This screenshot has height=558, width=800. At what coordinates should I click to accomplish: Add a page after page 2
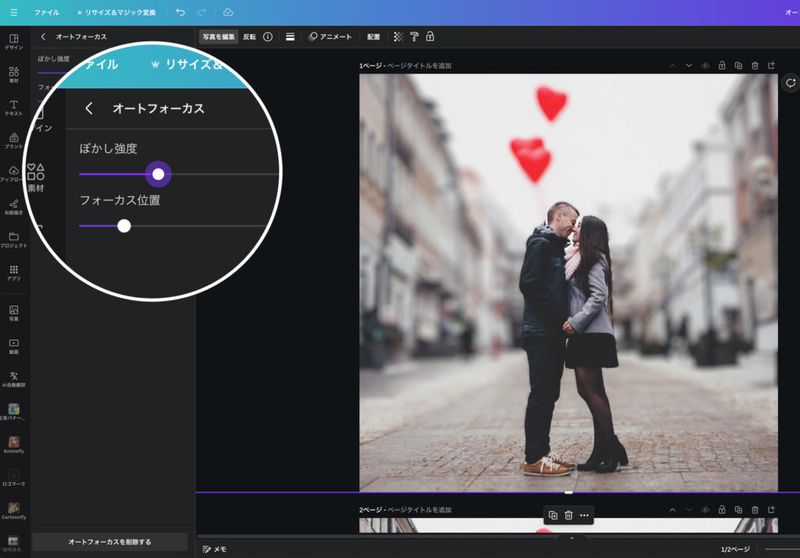click(771, 510)
